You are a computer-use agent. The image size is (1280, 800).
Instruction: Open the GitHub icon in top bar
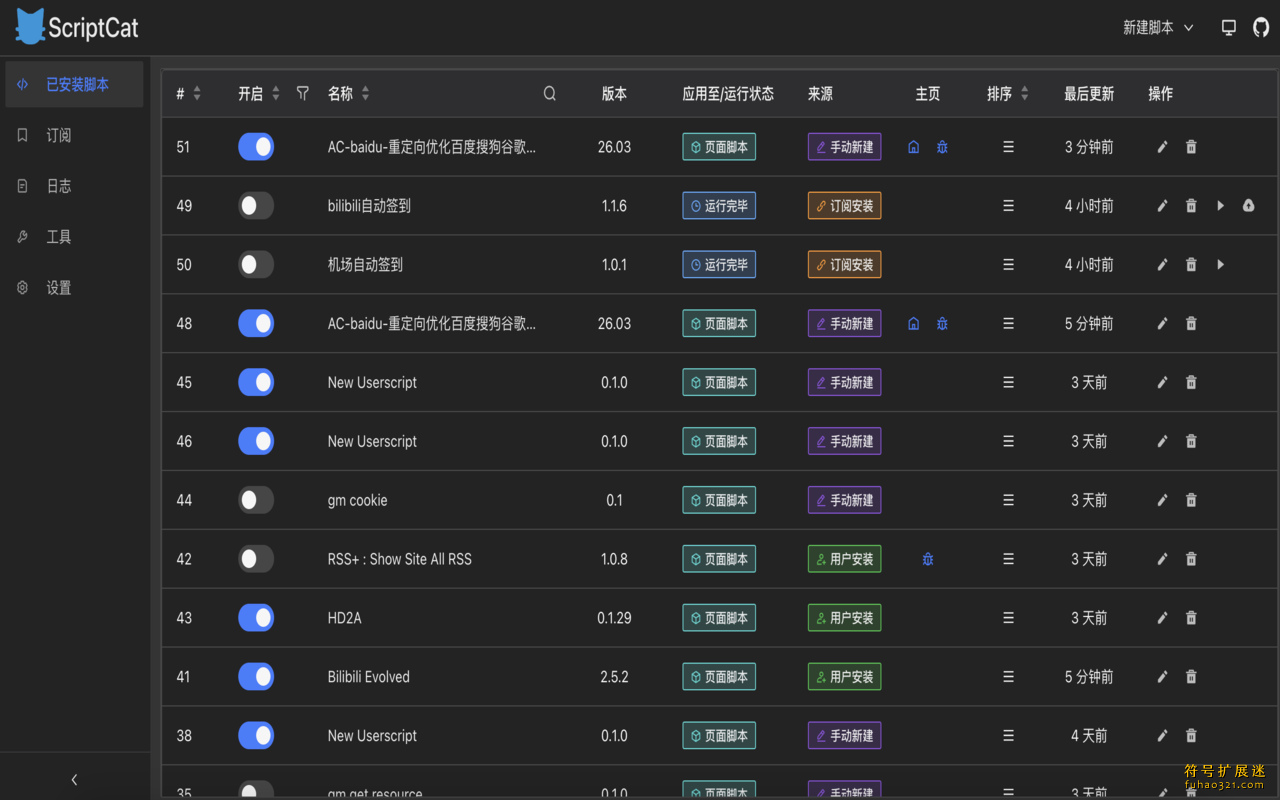click(x=1261, y=28)
